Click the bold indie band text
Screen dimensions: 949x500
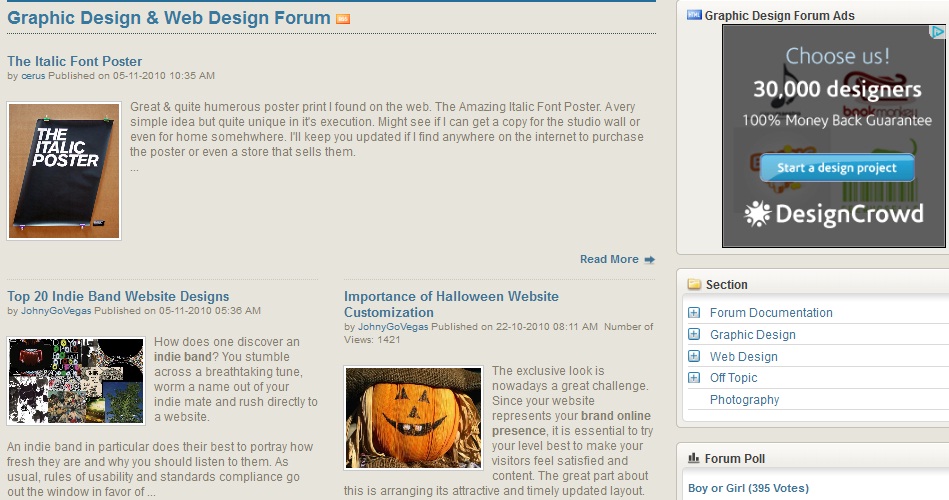pyautogui.click(x=183, y=357)
